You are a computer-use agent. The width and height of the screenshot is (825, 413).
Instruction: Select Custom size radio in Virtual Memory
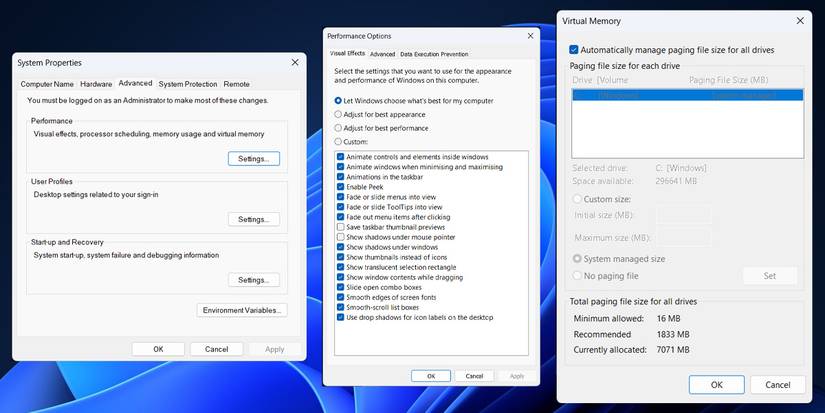click(577, 199)
